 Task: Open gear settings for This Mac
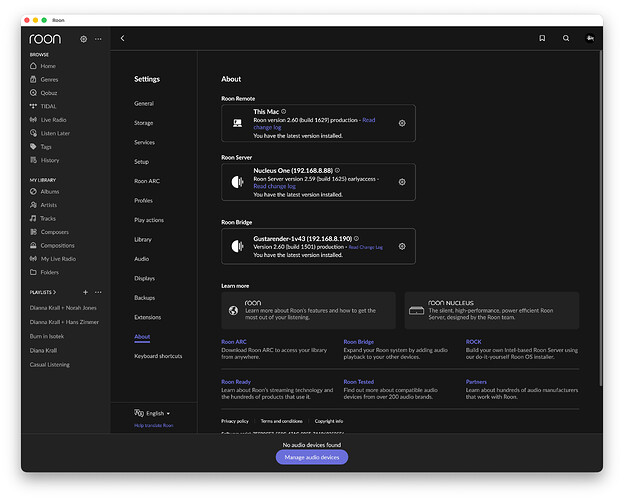[402, 123]
